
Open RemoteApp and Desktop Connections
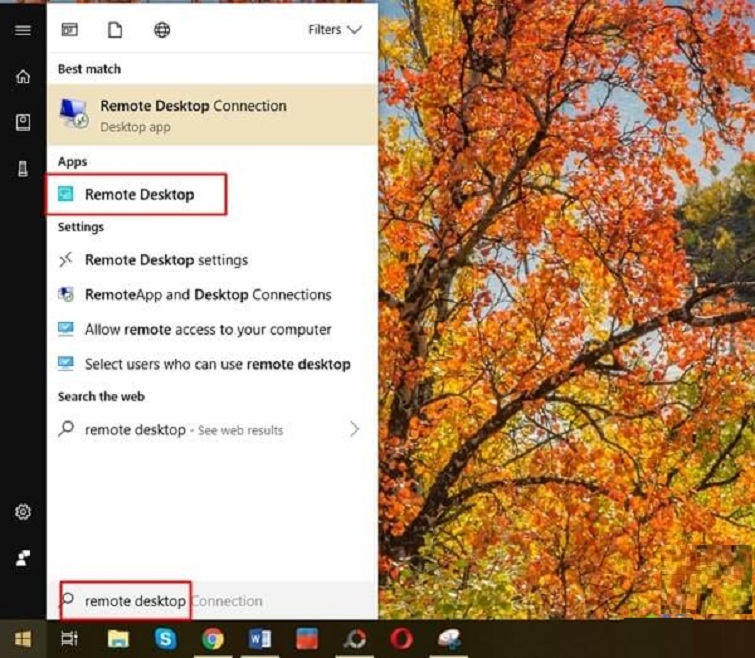[x=207, y=295]
